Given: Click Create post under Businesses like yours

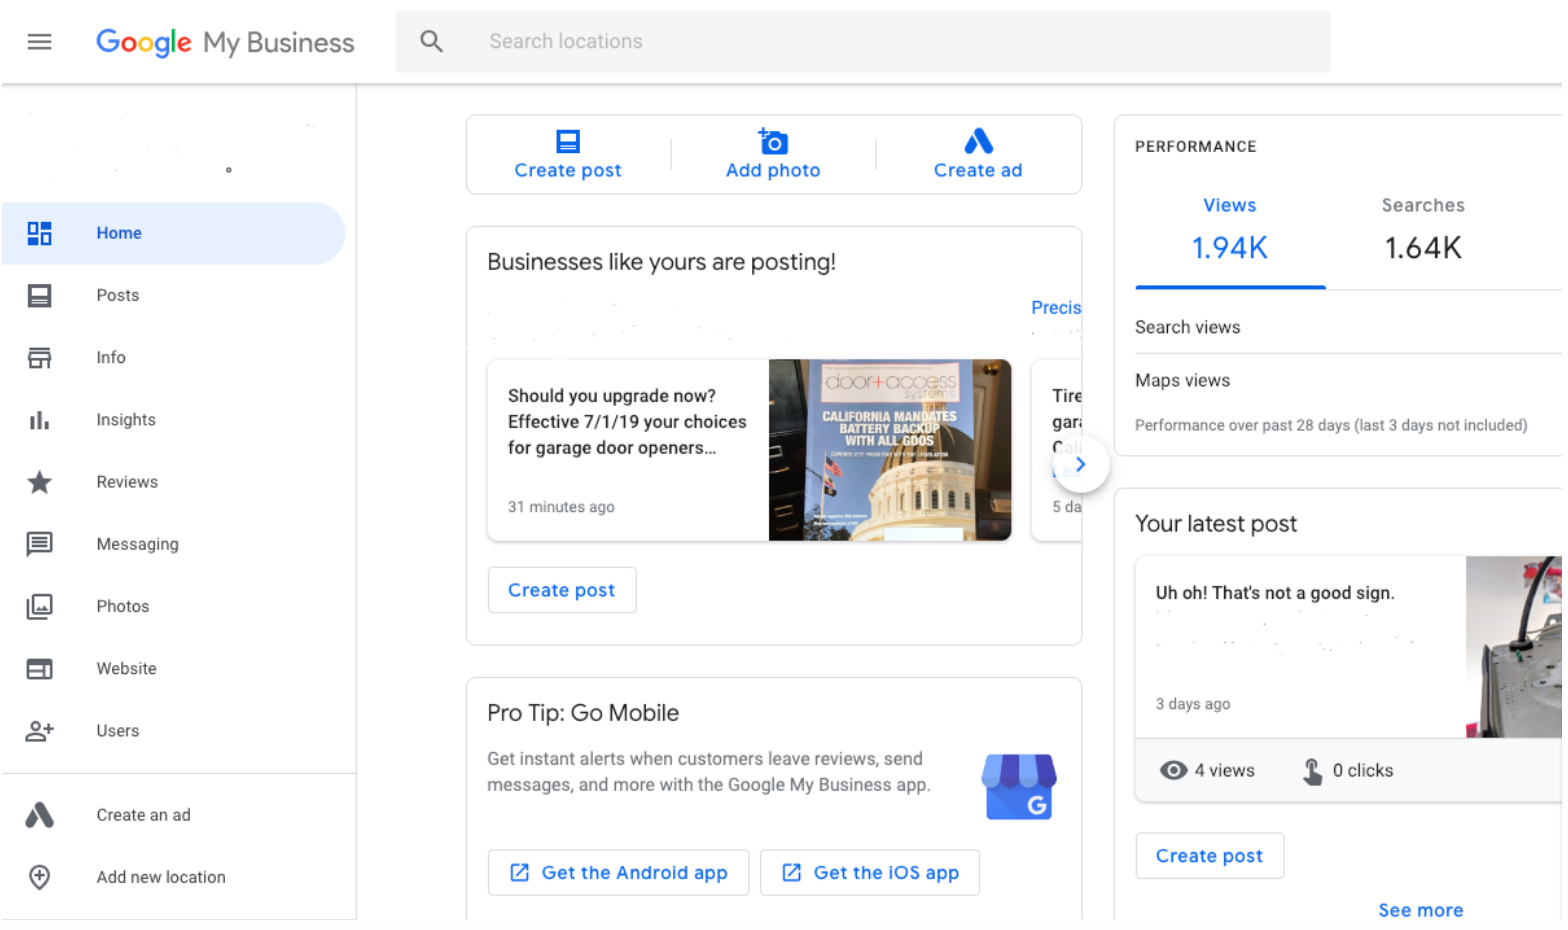Looking at the screenshot, I should tap(562, 590).
